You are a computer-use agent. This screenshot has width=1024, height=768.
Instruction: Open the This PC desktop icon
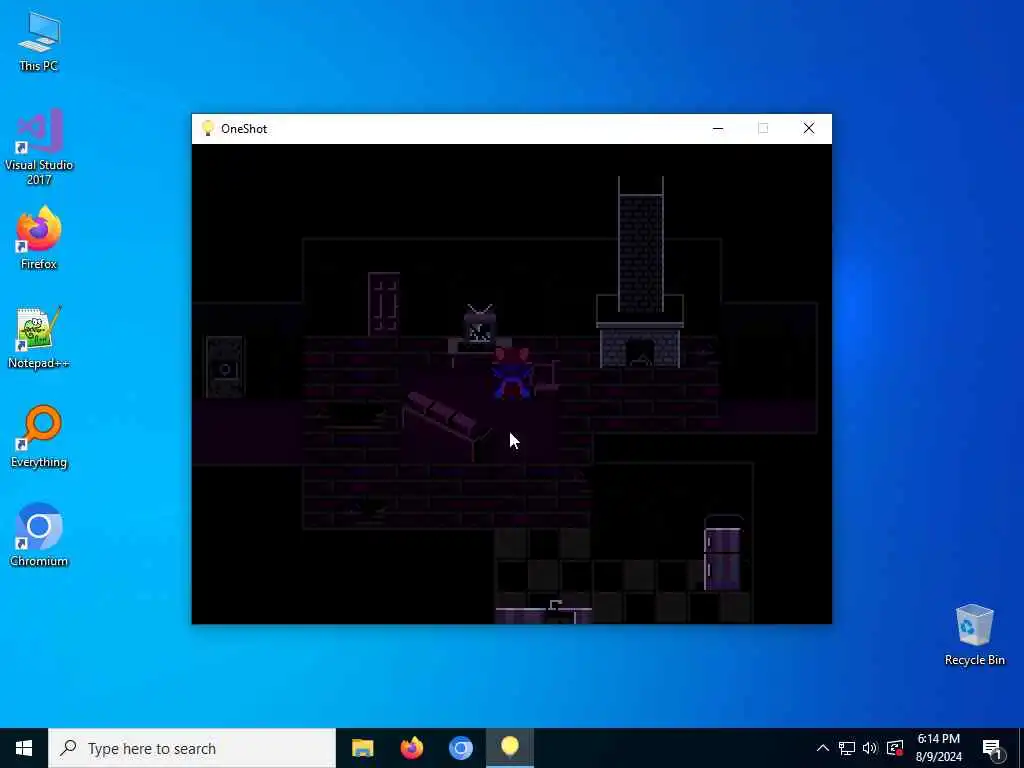[x=39, y=40]
